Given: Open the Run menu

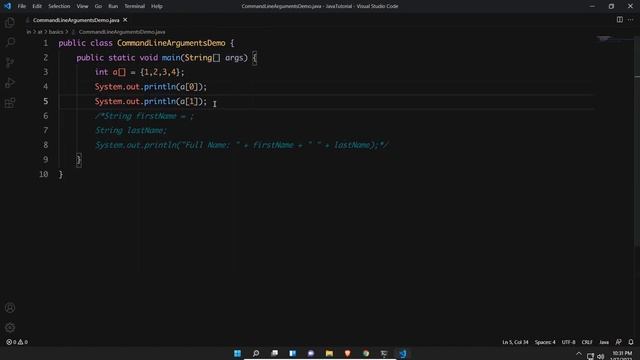Looking at the screenshot, I should tap(113, 6).
